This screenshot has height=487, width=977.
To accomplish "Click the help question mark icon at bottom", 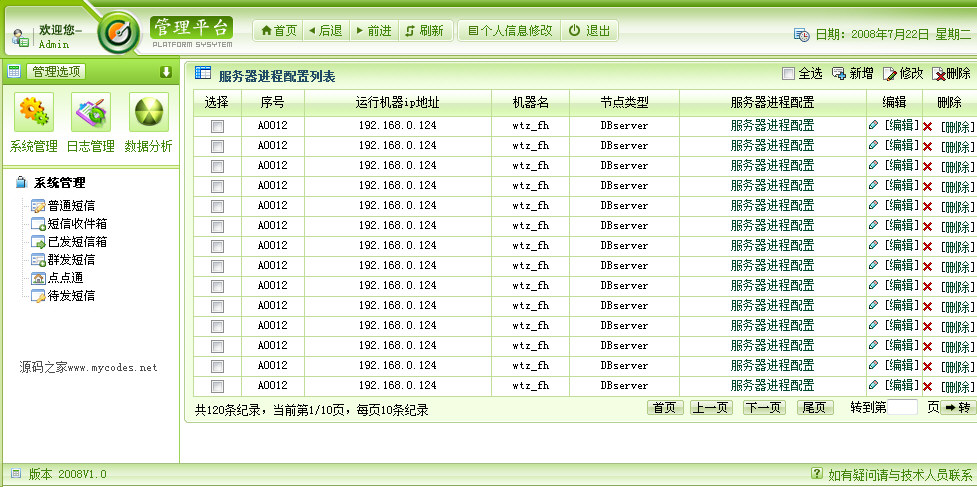I will [817, 473].
